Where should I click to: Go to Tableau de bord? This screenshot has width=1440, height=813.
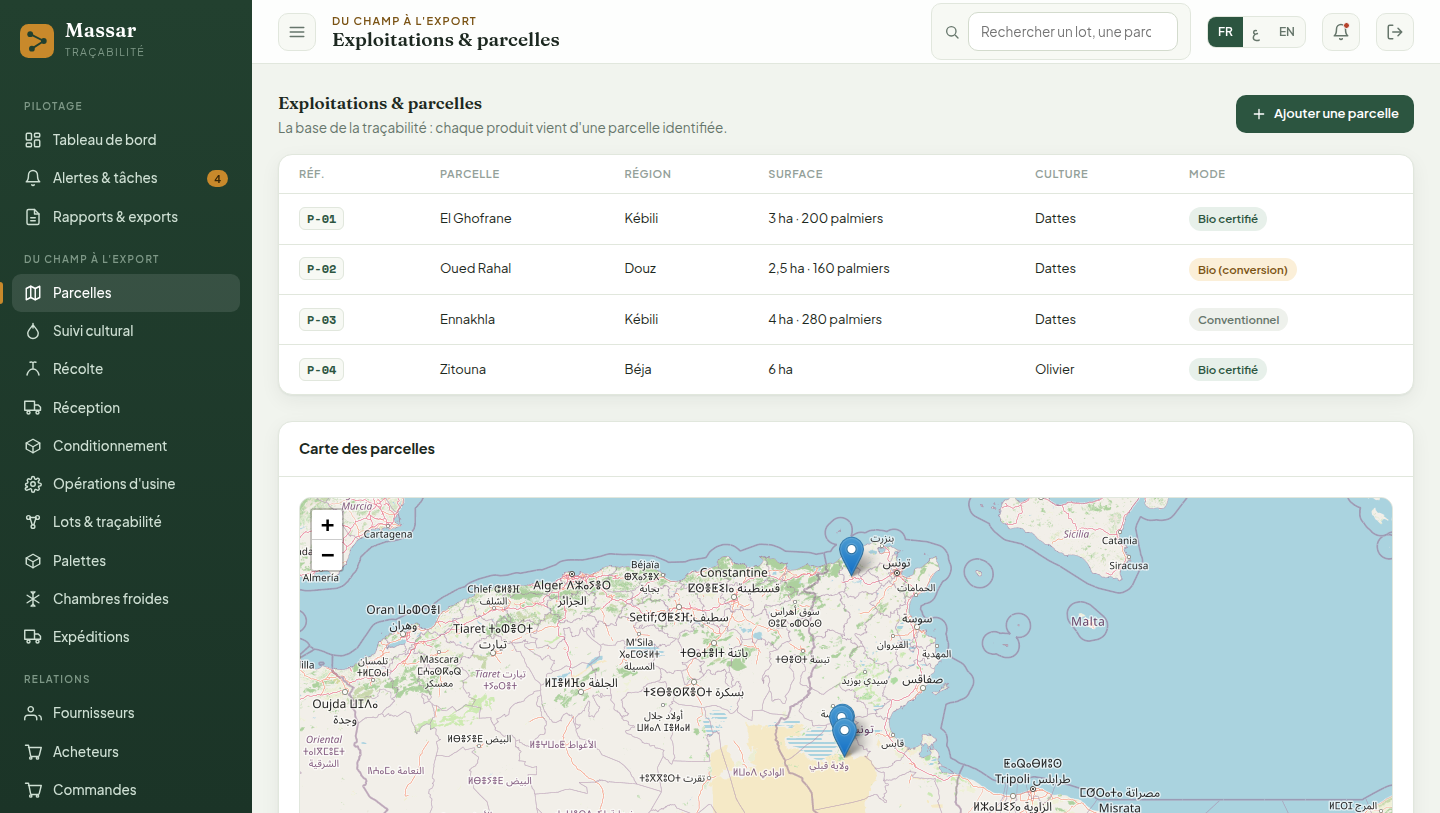[x=126, y=140]
